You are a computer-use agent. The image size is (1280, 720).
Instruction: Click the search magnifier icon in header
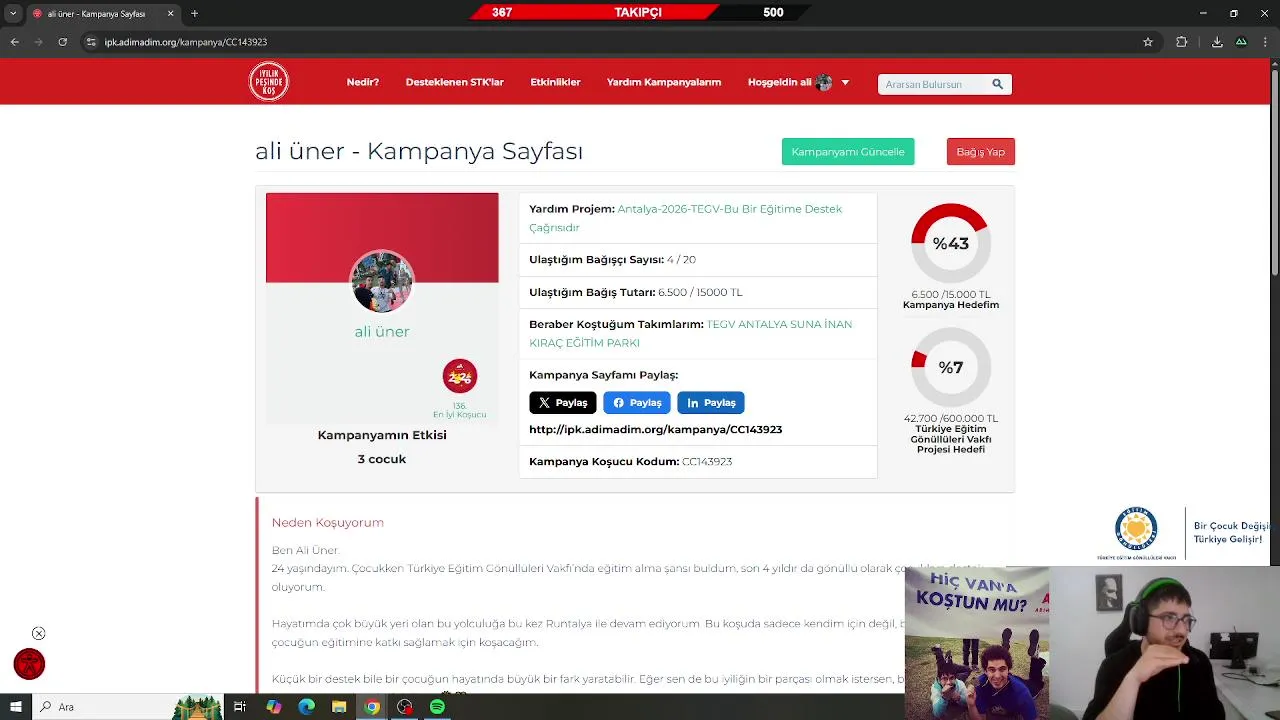tap(997, 84)
